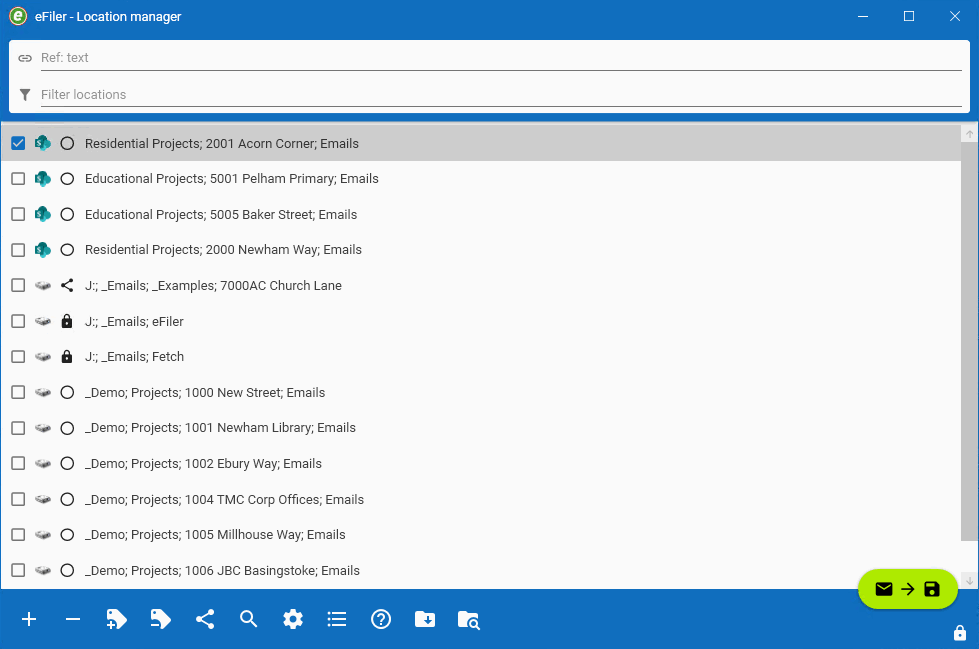Screen dimensions: 979x649
Task: Click the tag with arrow icon
Action: 160,619
